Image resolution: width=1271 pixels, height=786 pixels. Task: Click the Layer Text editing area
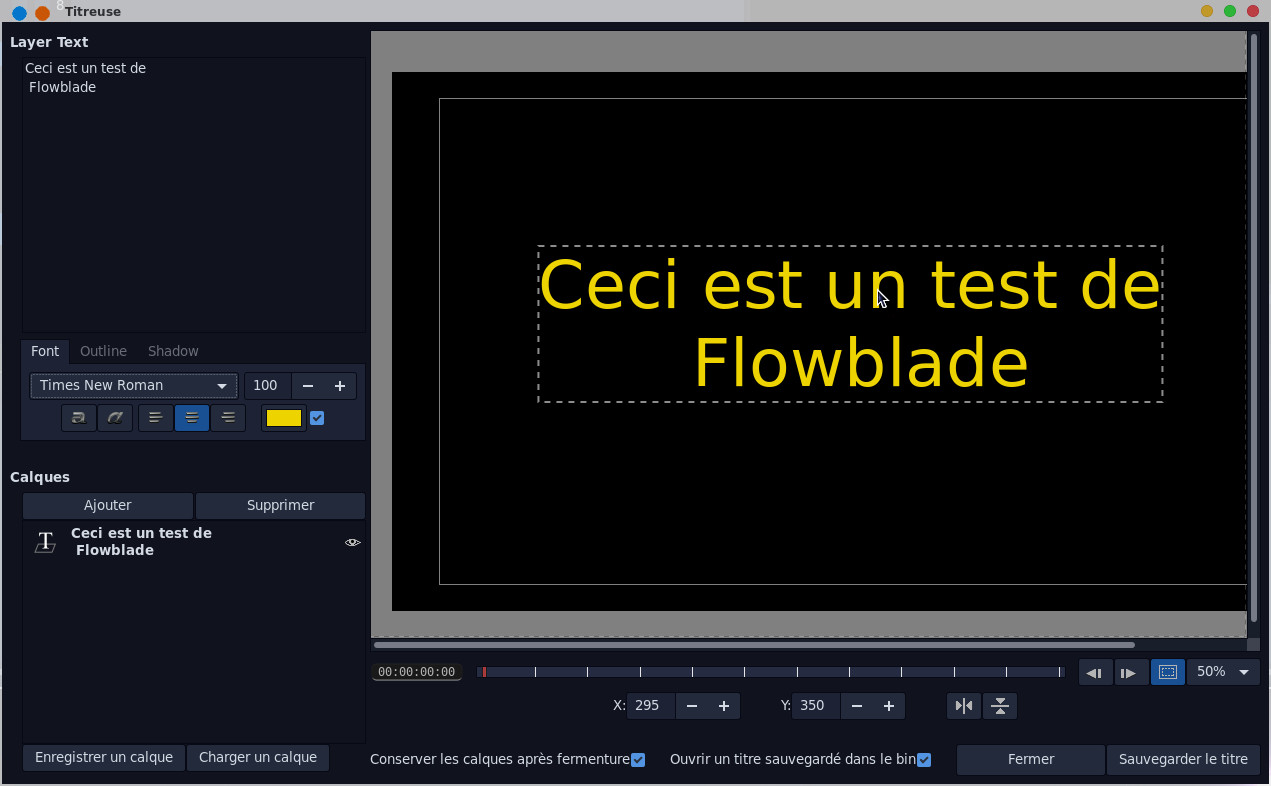(194, 194)
